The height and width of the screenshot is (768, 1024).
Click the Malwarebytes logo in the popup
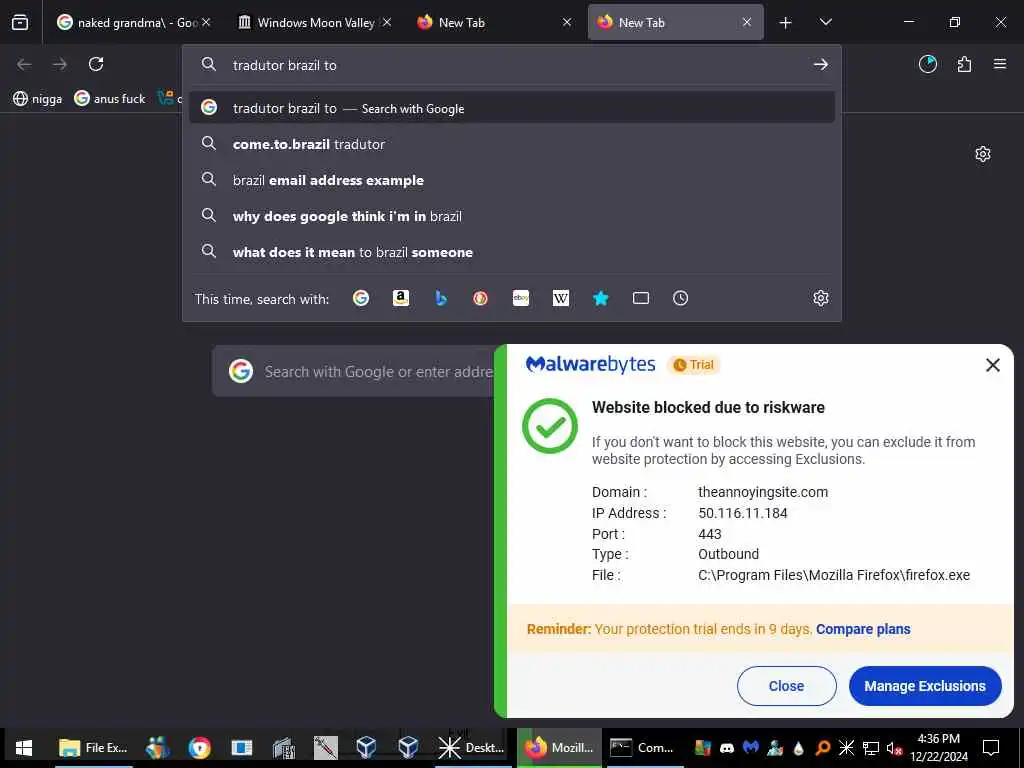pyautogui.click(x=590, y=364)
